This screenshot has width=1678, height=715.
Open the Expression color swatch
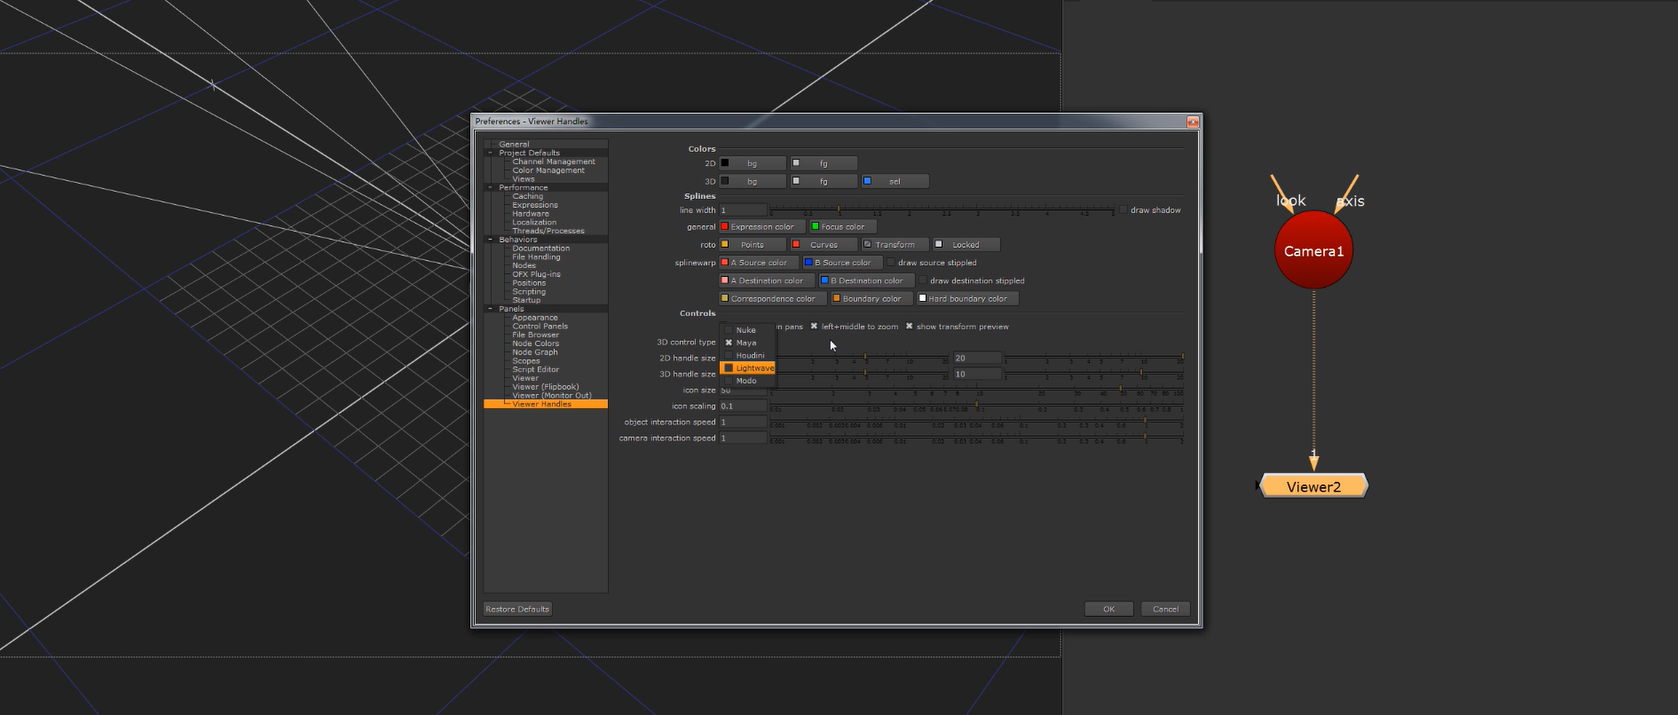point(761,227)
